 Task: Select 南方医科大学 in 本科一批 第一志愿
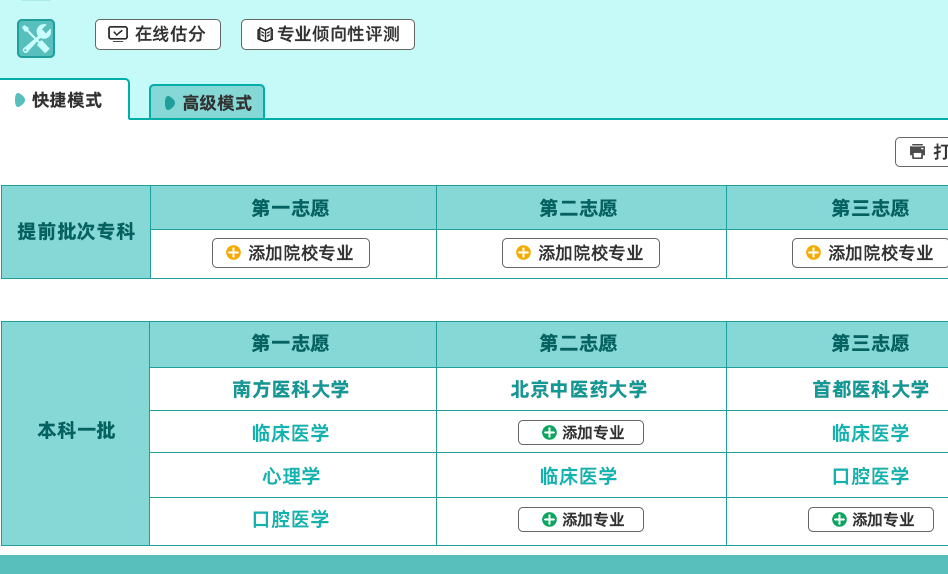(291, 390)
